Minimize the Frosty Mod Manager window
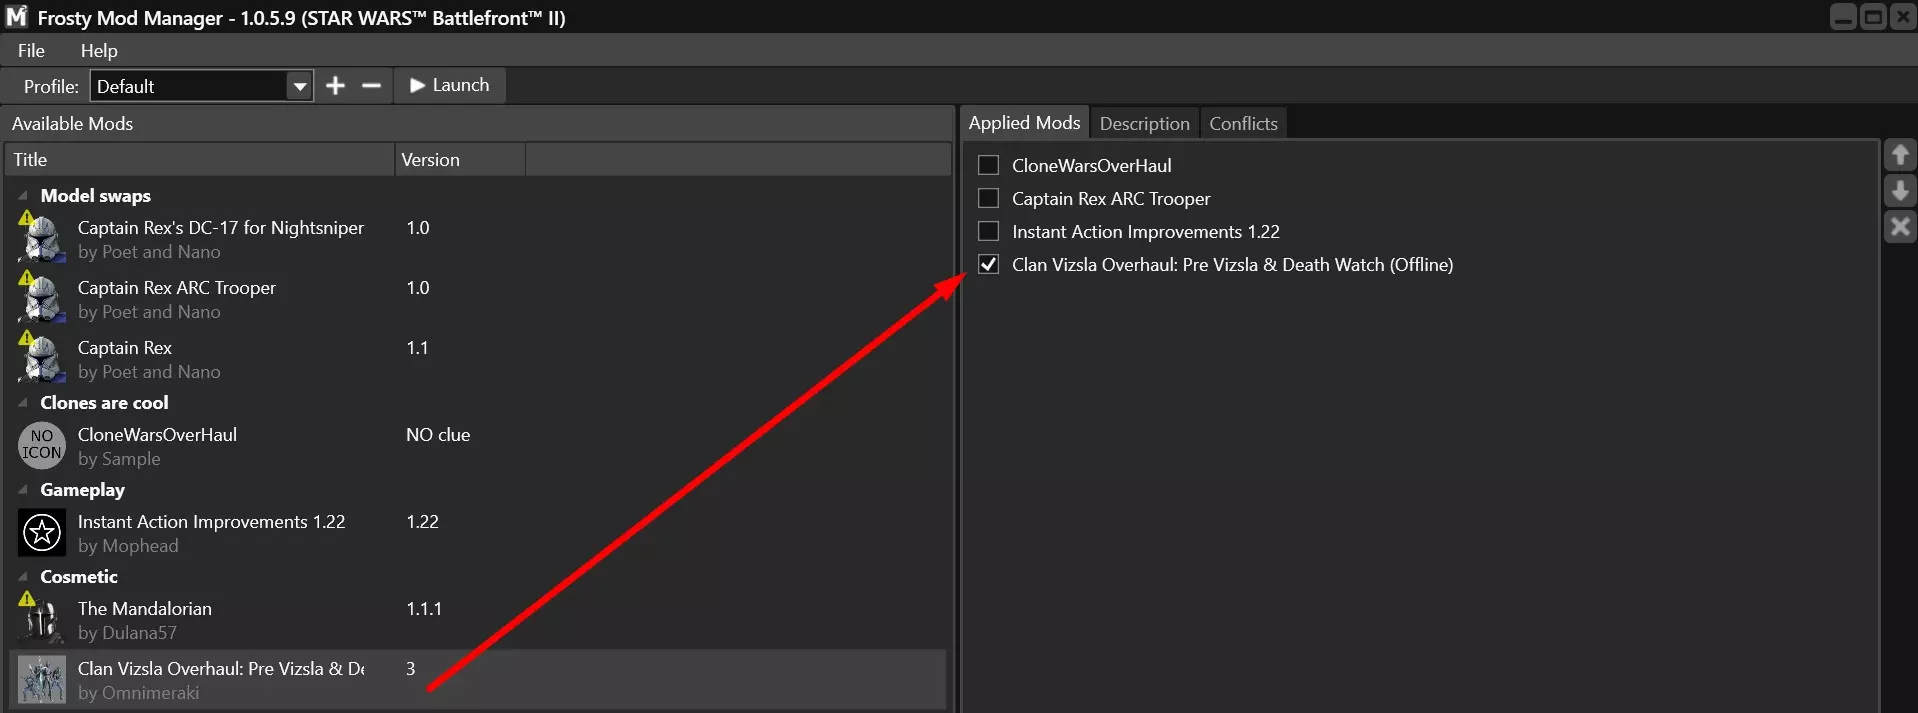This screenshot has width=1918, height=713. (x=1843, y=17)
